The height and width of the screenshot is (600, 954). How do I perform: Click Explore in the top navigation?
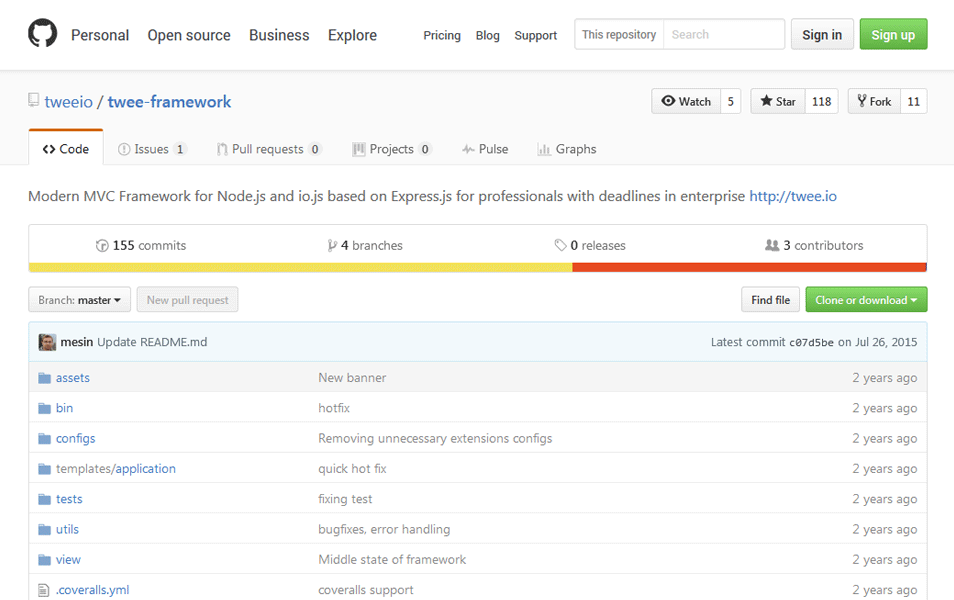(x=352, y=35)
